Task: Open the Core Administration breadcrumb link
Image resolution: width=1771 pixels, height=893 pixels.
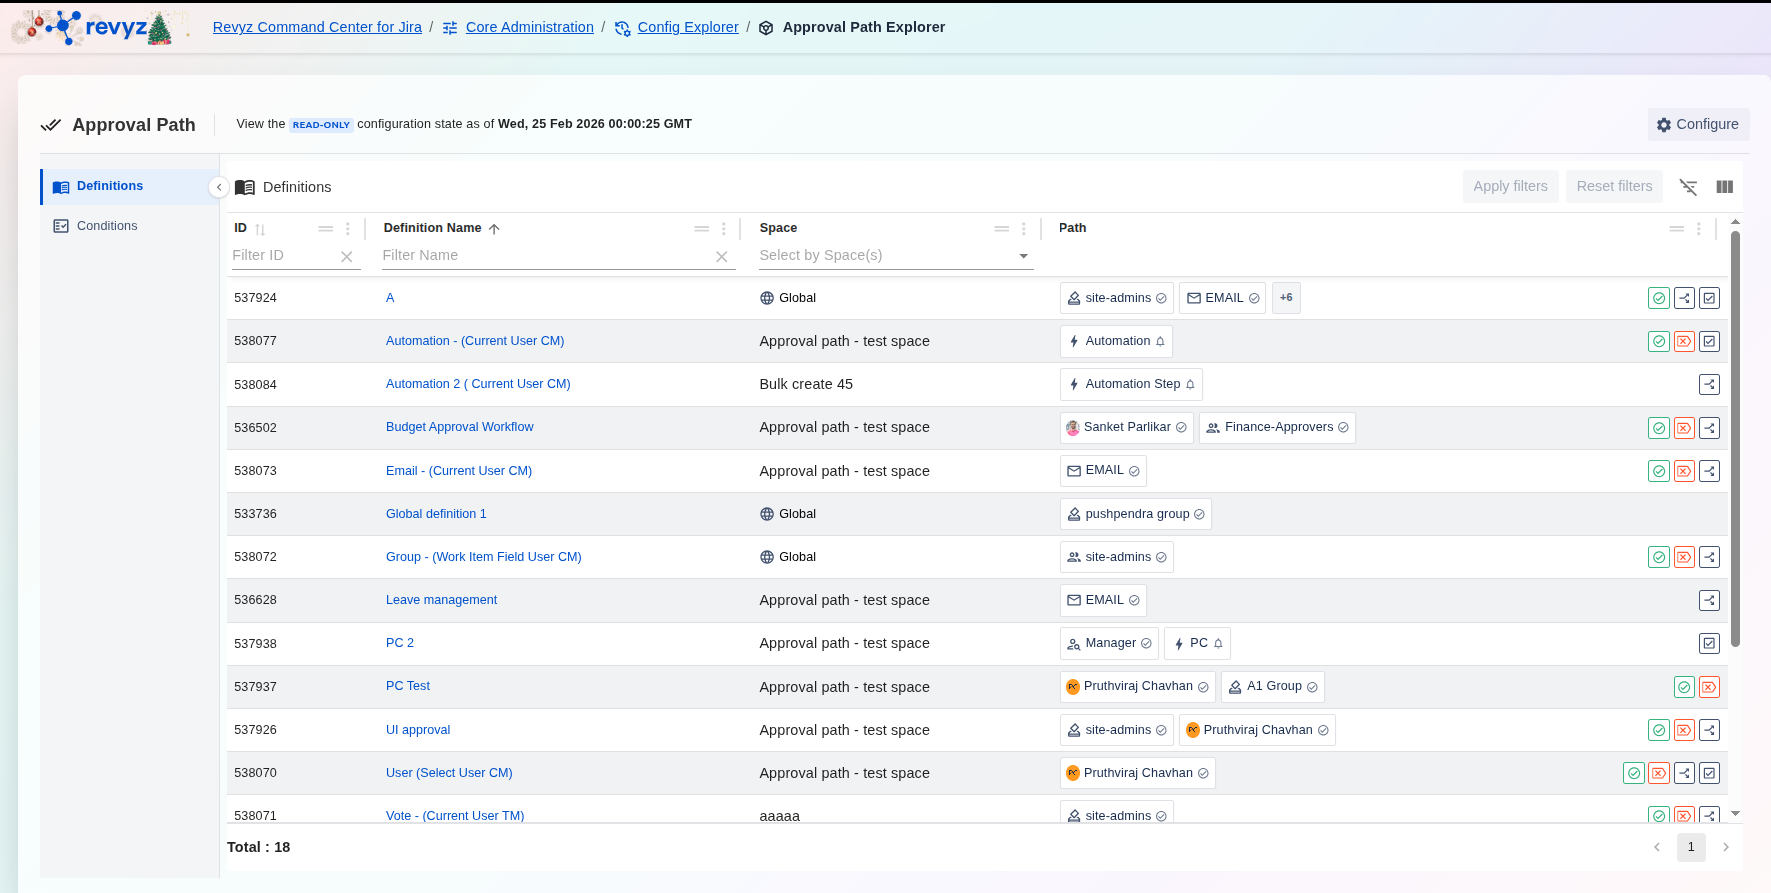Action: pyautogui.click(x=529, y=27)
